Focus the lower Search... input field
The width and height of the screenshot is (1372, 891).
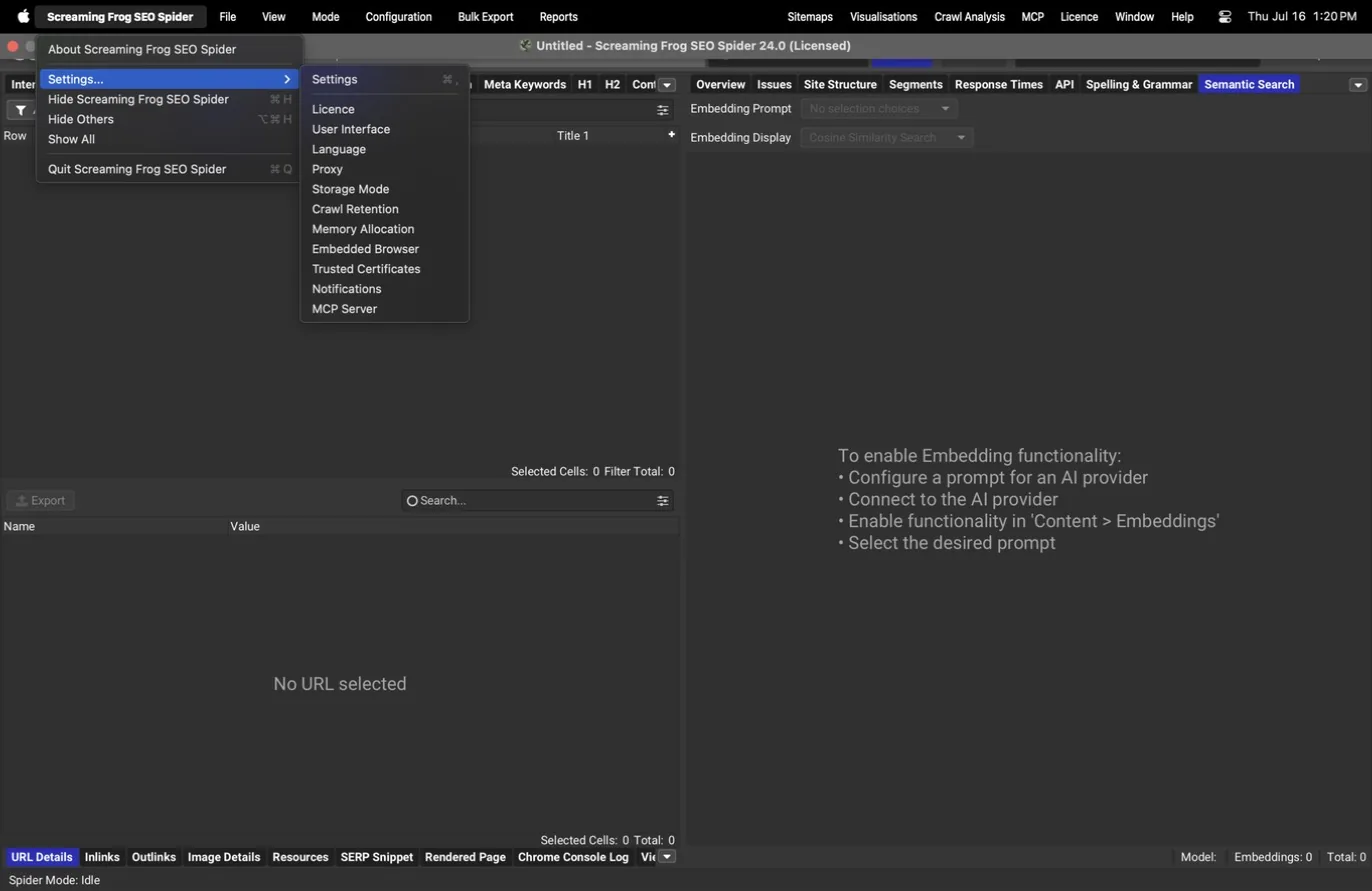(x=537, y=500)
